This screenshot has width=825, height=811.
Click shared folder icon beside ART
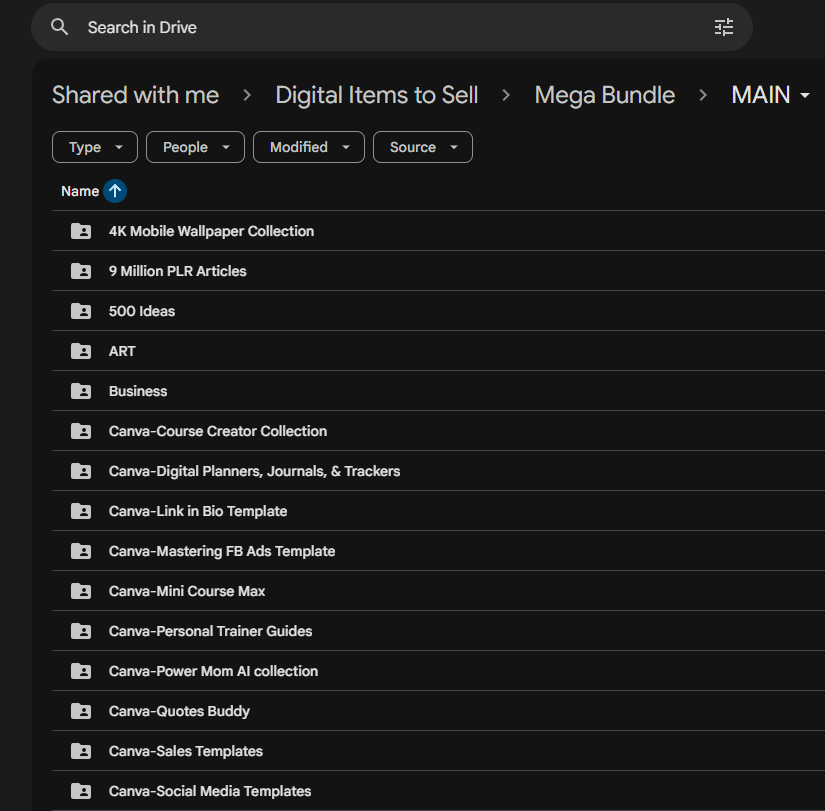click(81, 351)
